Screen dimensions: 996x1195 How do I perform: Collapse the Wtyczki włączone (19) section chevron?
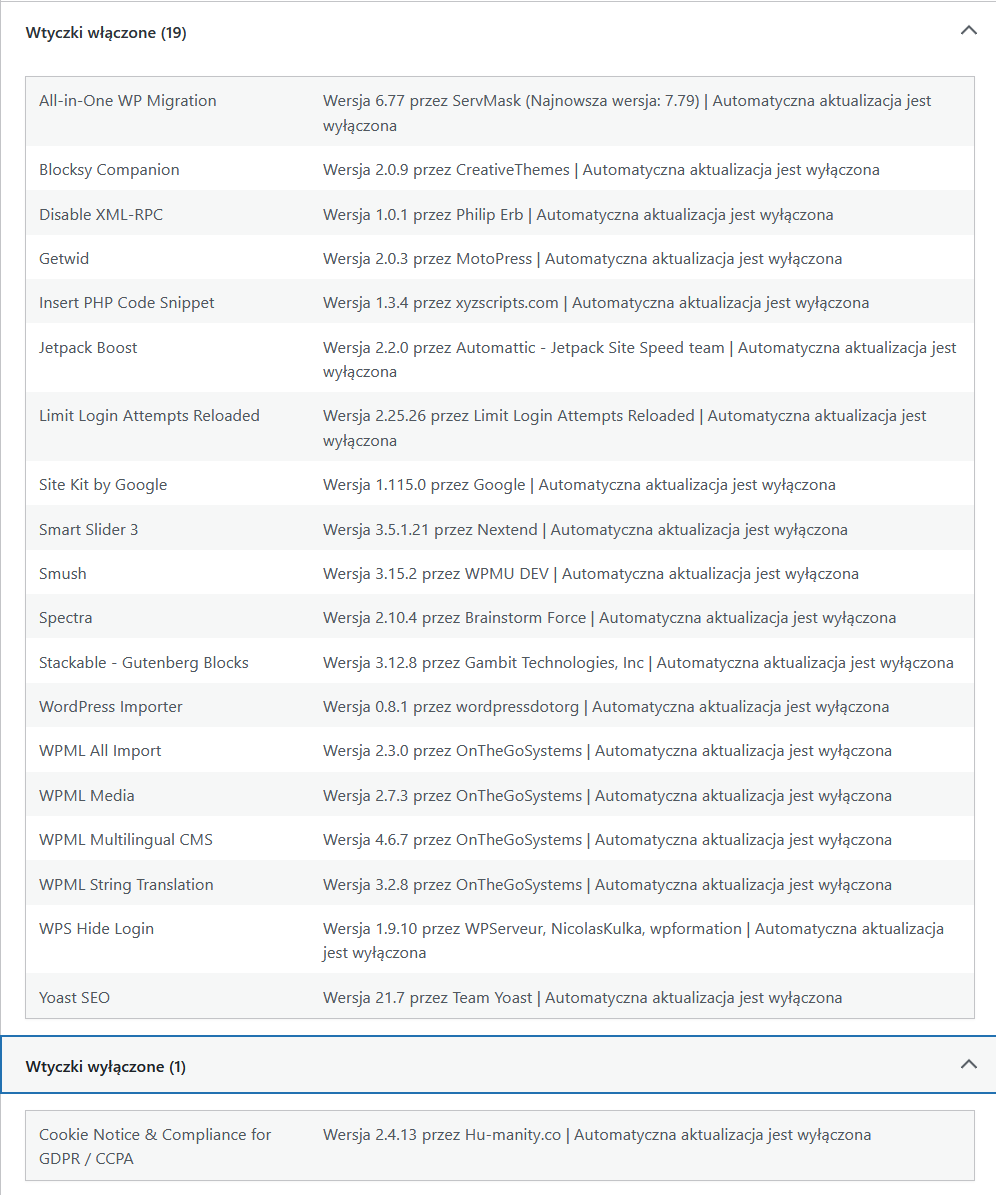969,31
